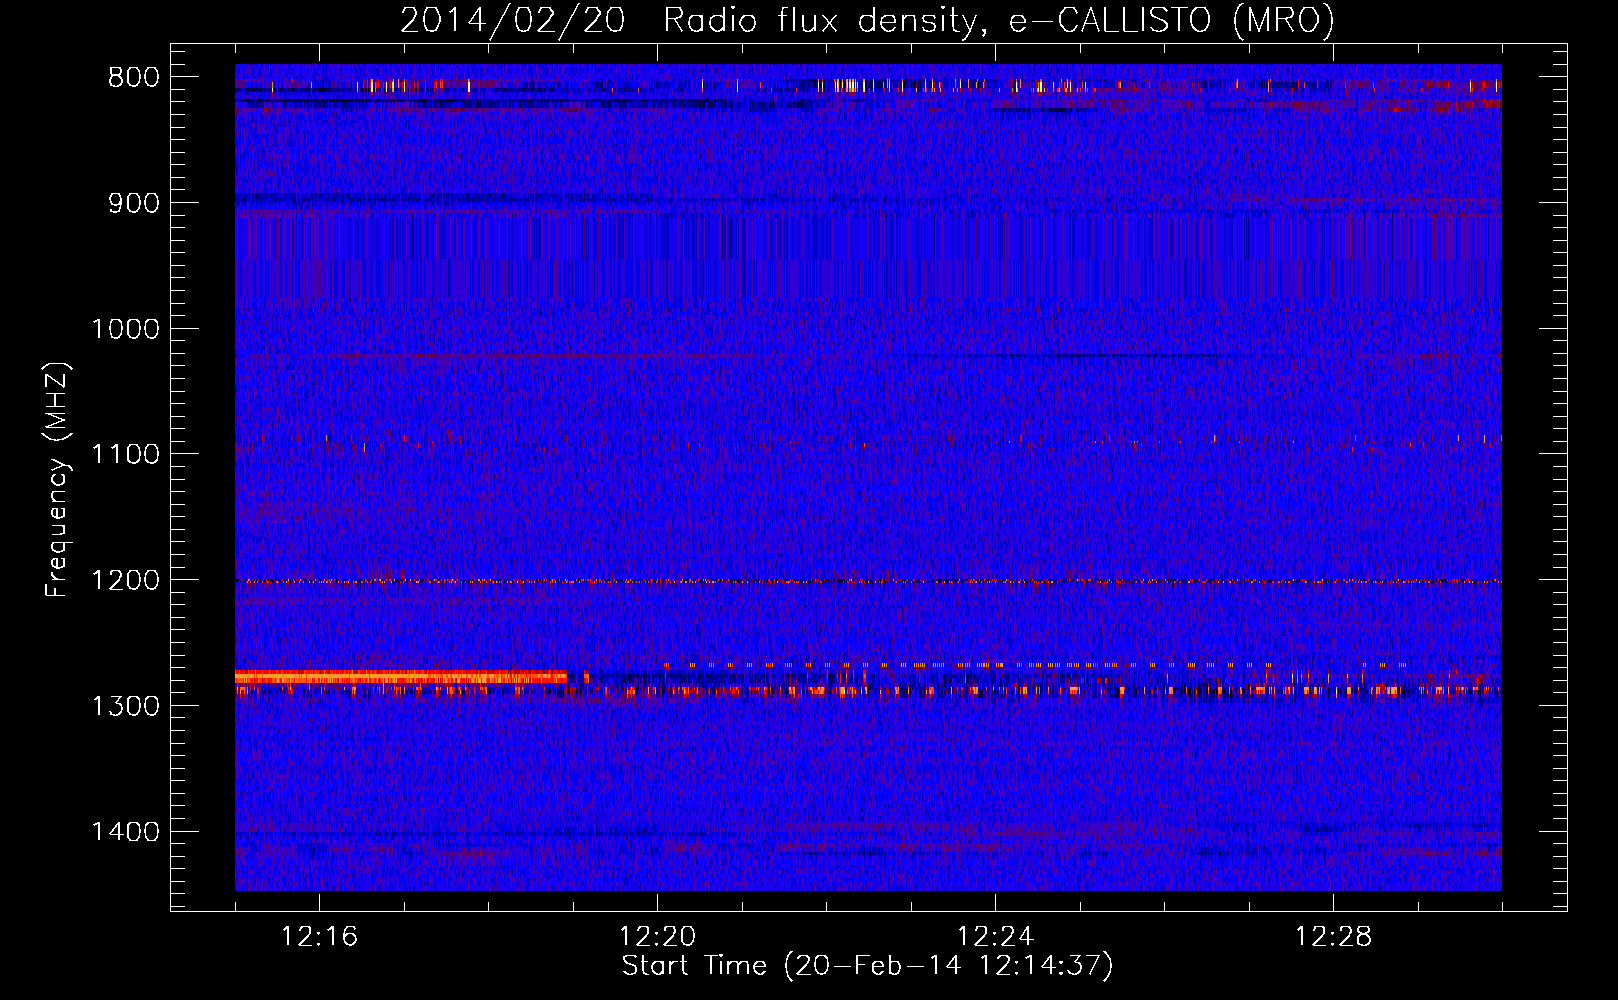Select the 1400 frequency tick label

(125, 832)
